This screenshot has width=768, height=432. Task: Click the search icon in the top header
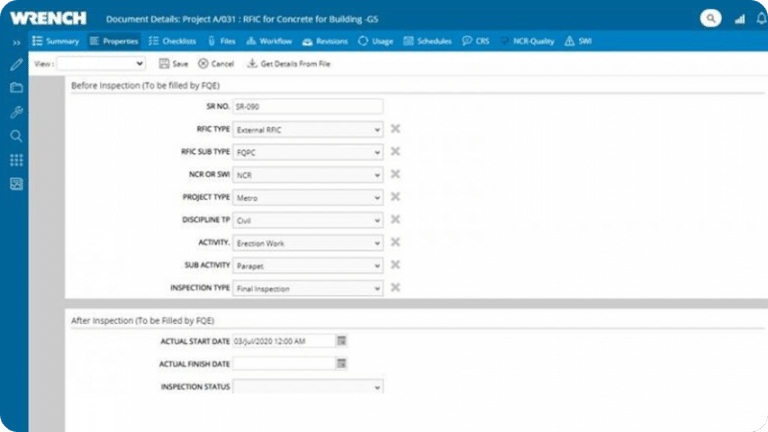[710, 19]
